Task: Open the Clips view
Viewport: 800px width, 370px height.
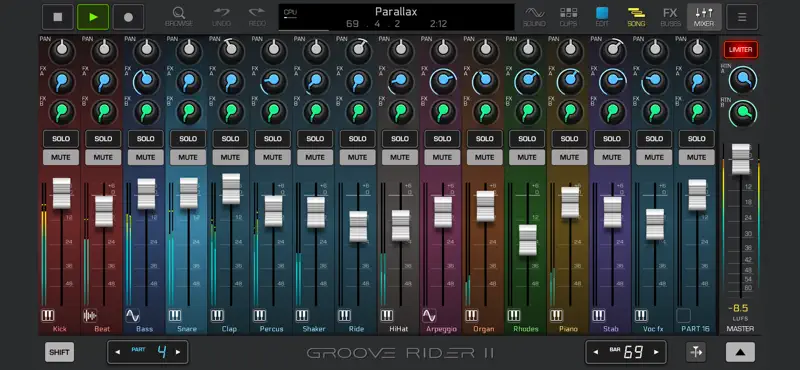Action: point(568,17)
